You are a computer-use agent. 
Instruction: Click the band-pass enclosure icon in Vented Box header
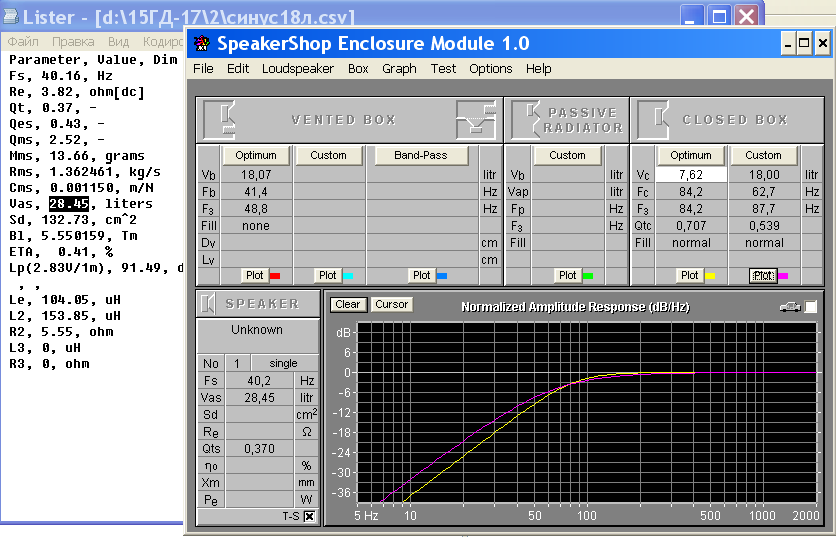click(476, 120)
